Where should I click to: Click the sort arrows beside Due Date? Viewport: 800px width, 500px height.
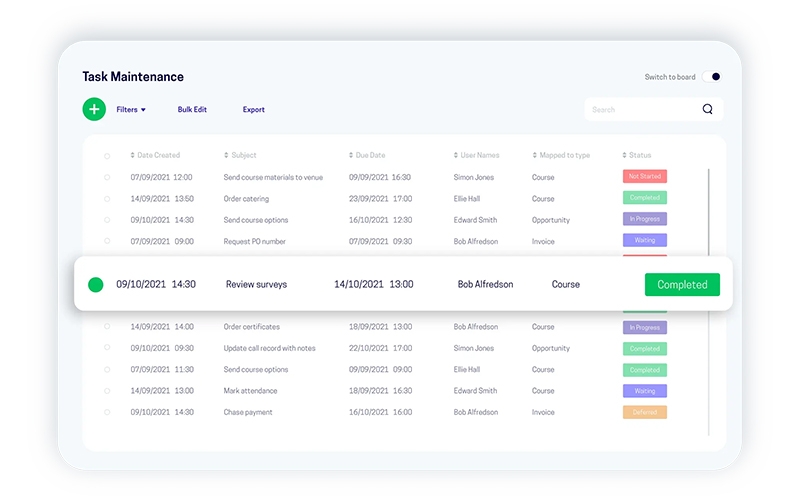point(351,156)
